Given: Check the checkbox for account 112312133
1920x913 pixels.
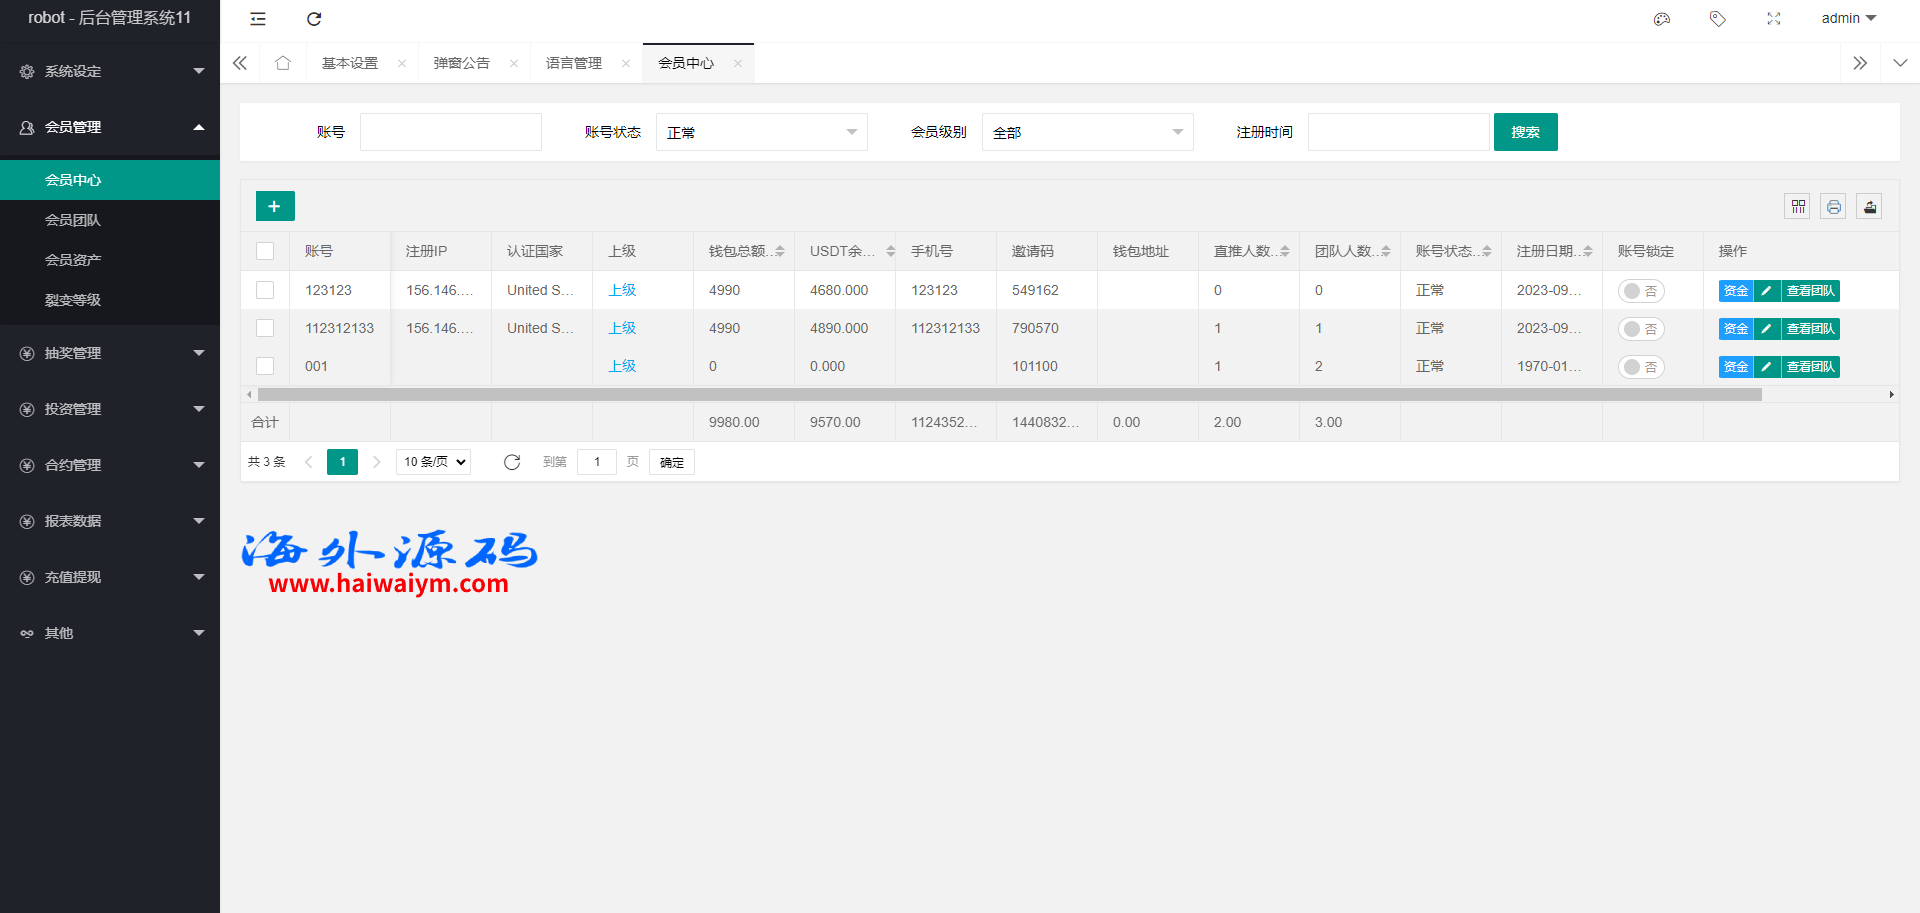Looking at the screenshot, I should (265, 328).
